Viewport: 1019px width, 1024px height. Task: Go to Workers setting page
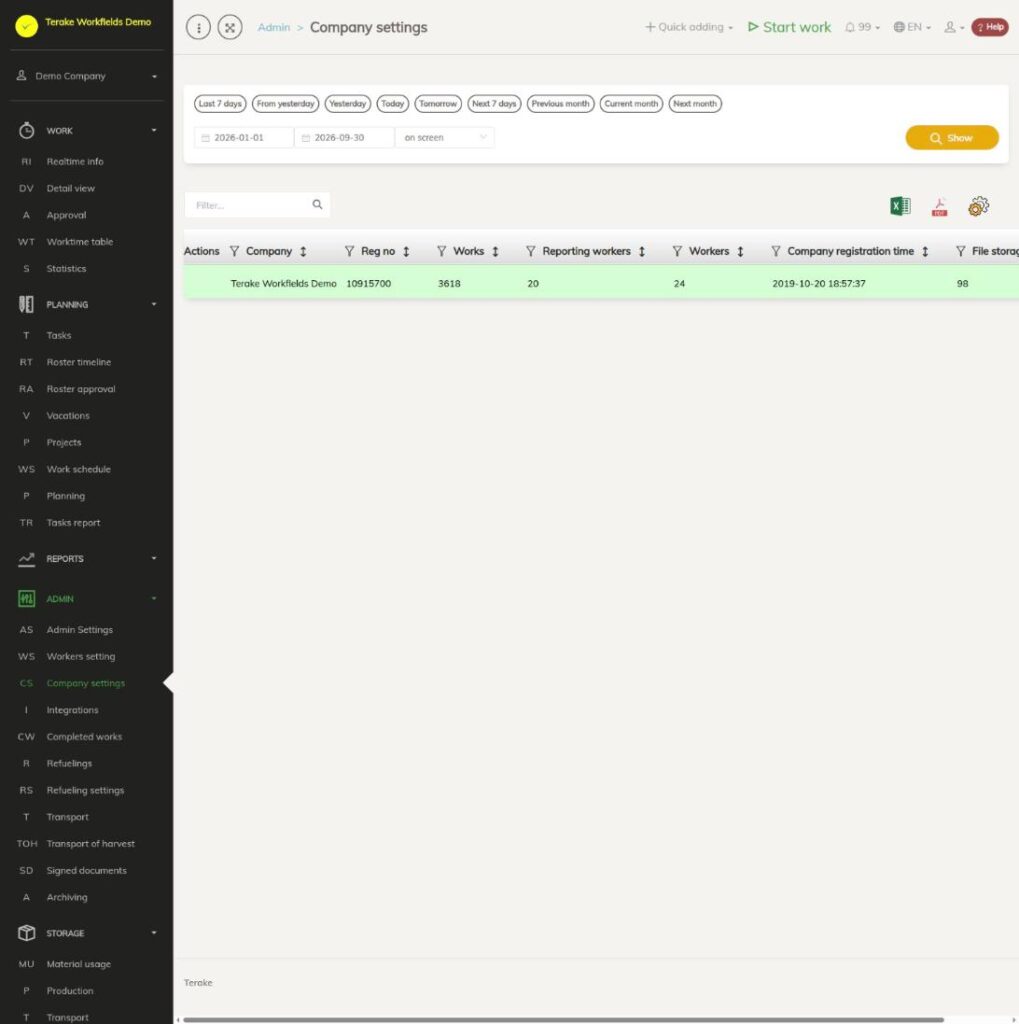pyautogui.click(x=81, y=656)
